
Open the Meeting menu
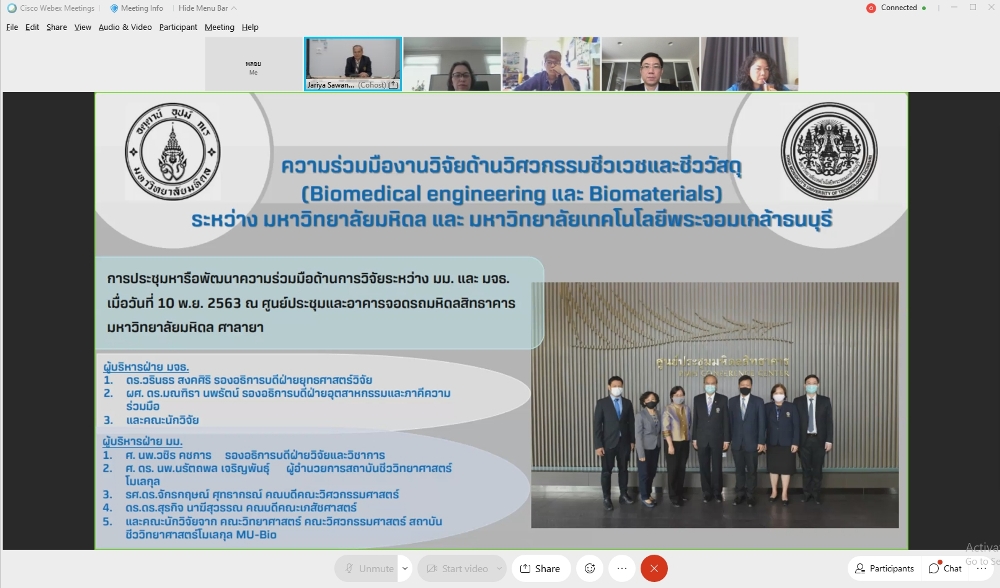(x=219, y=27)
